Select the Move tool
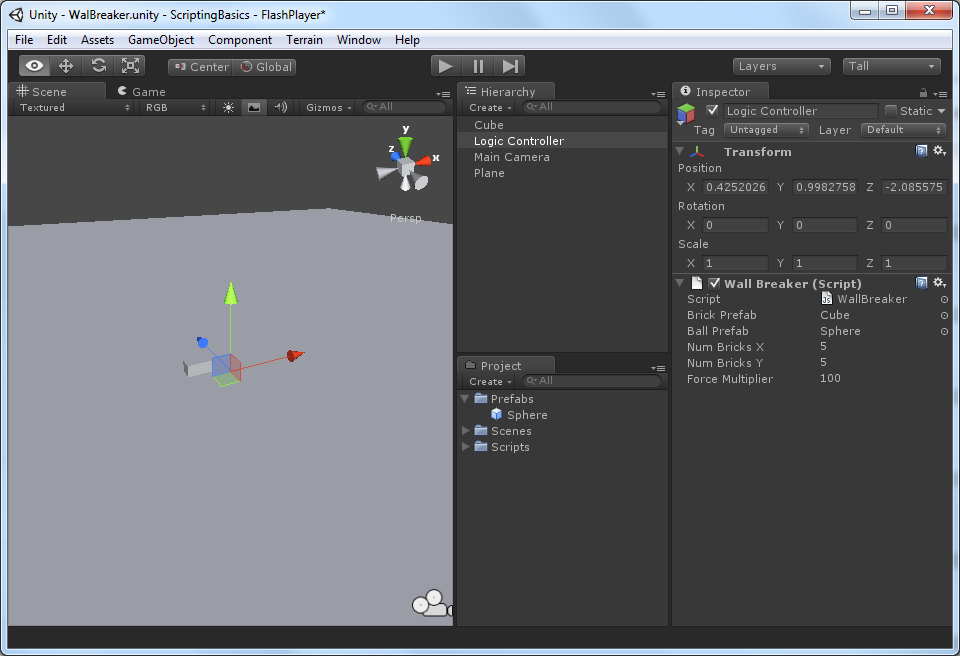 click(x=66, y=66)
